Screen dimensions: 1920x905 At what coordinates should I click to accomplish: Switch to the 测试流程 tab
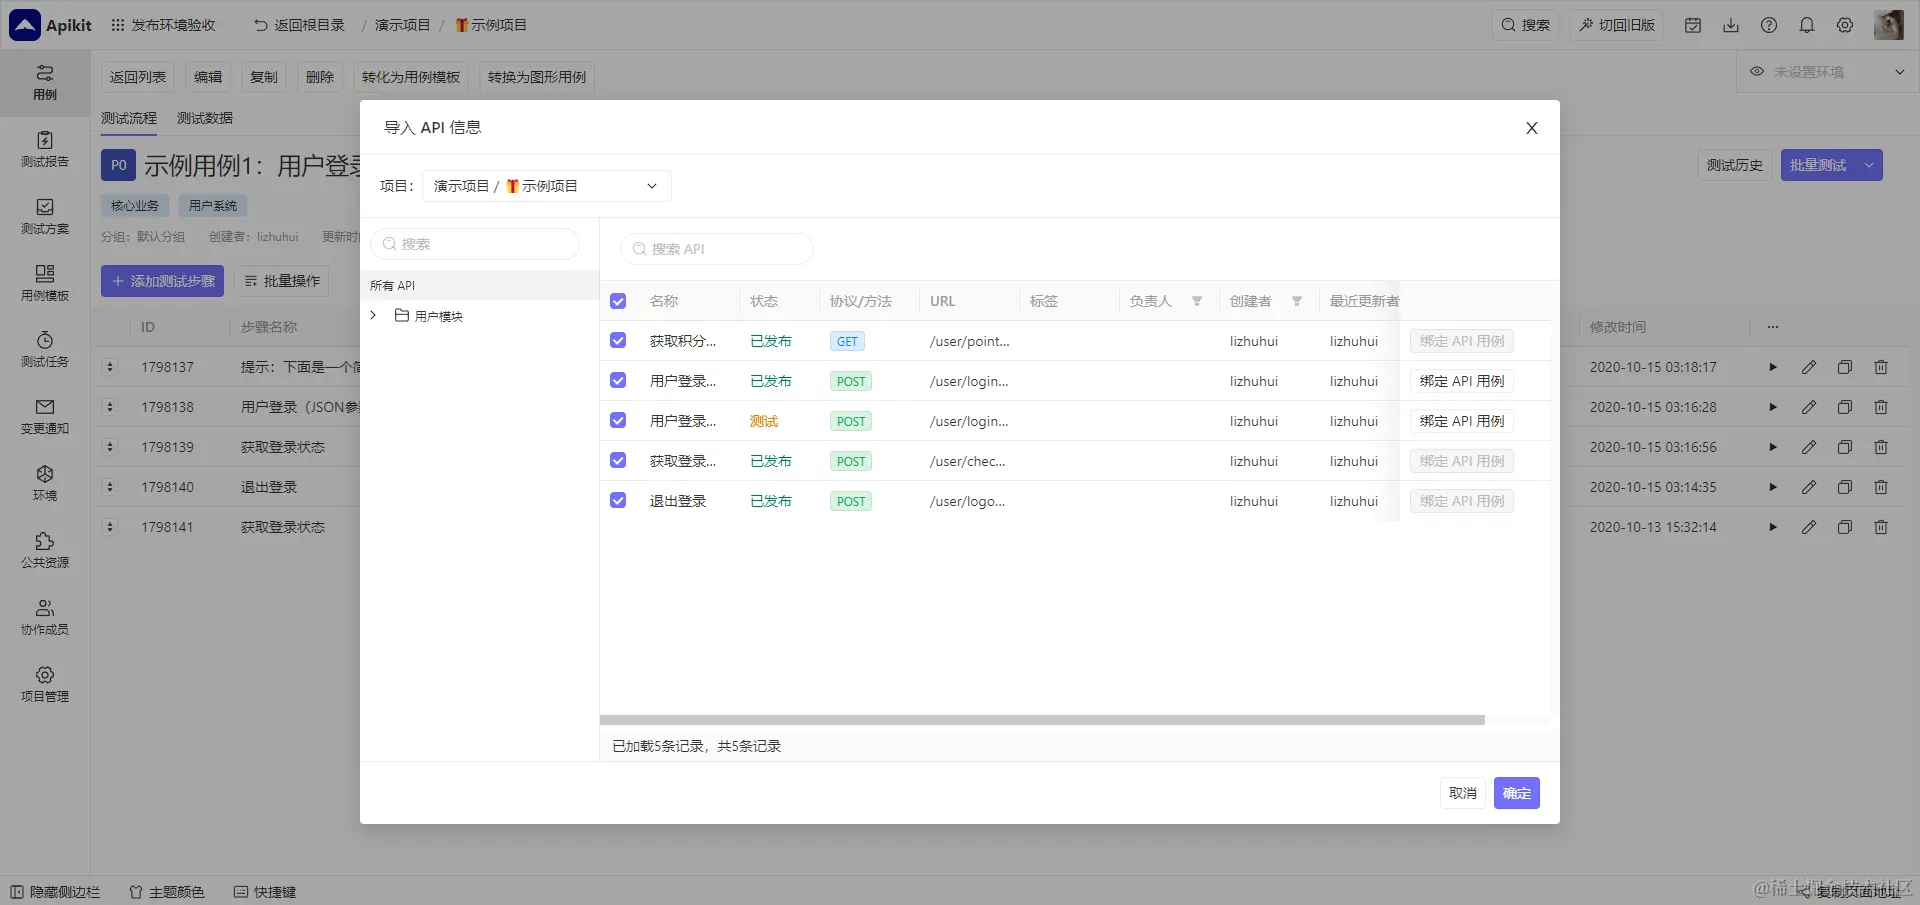[129, 118]
